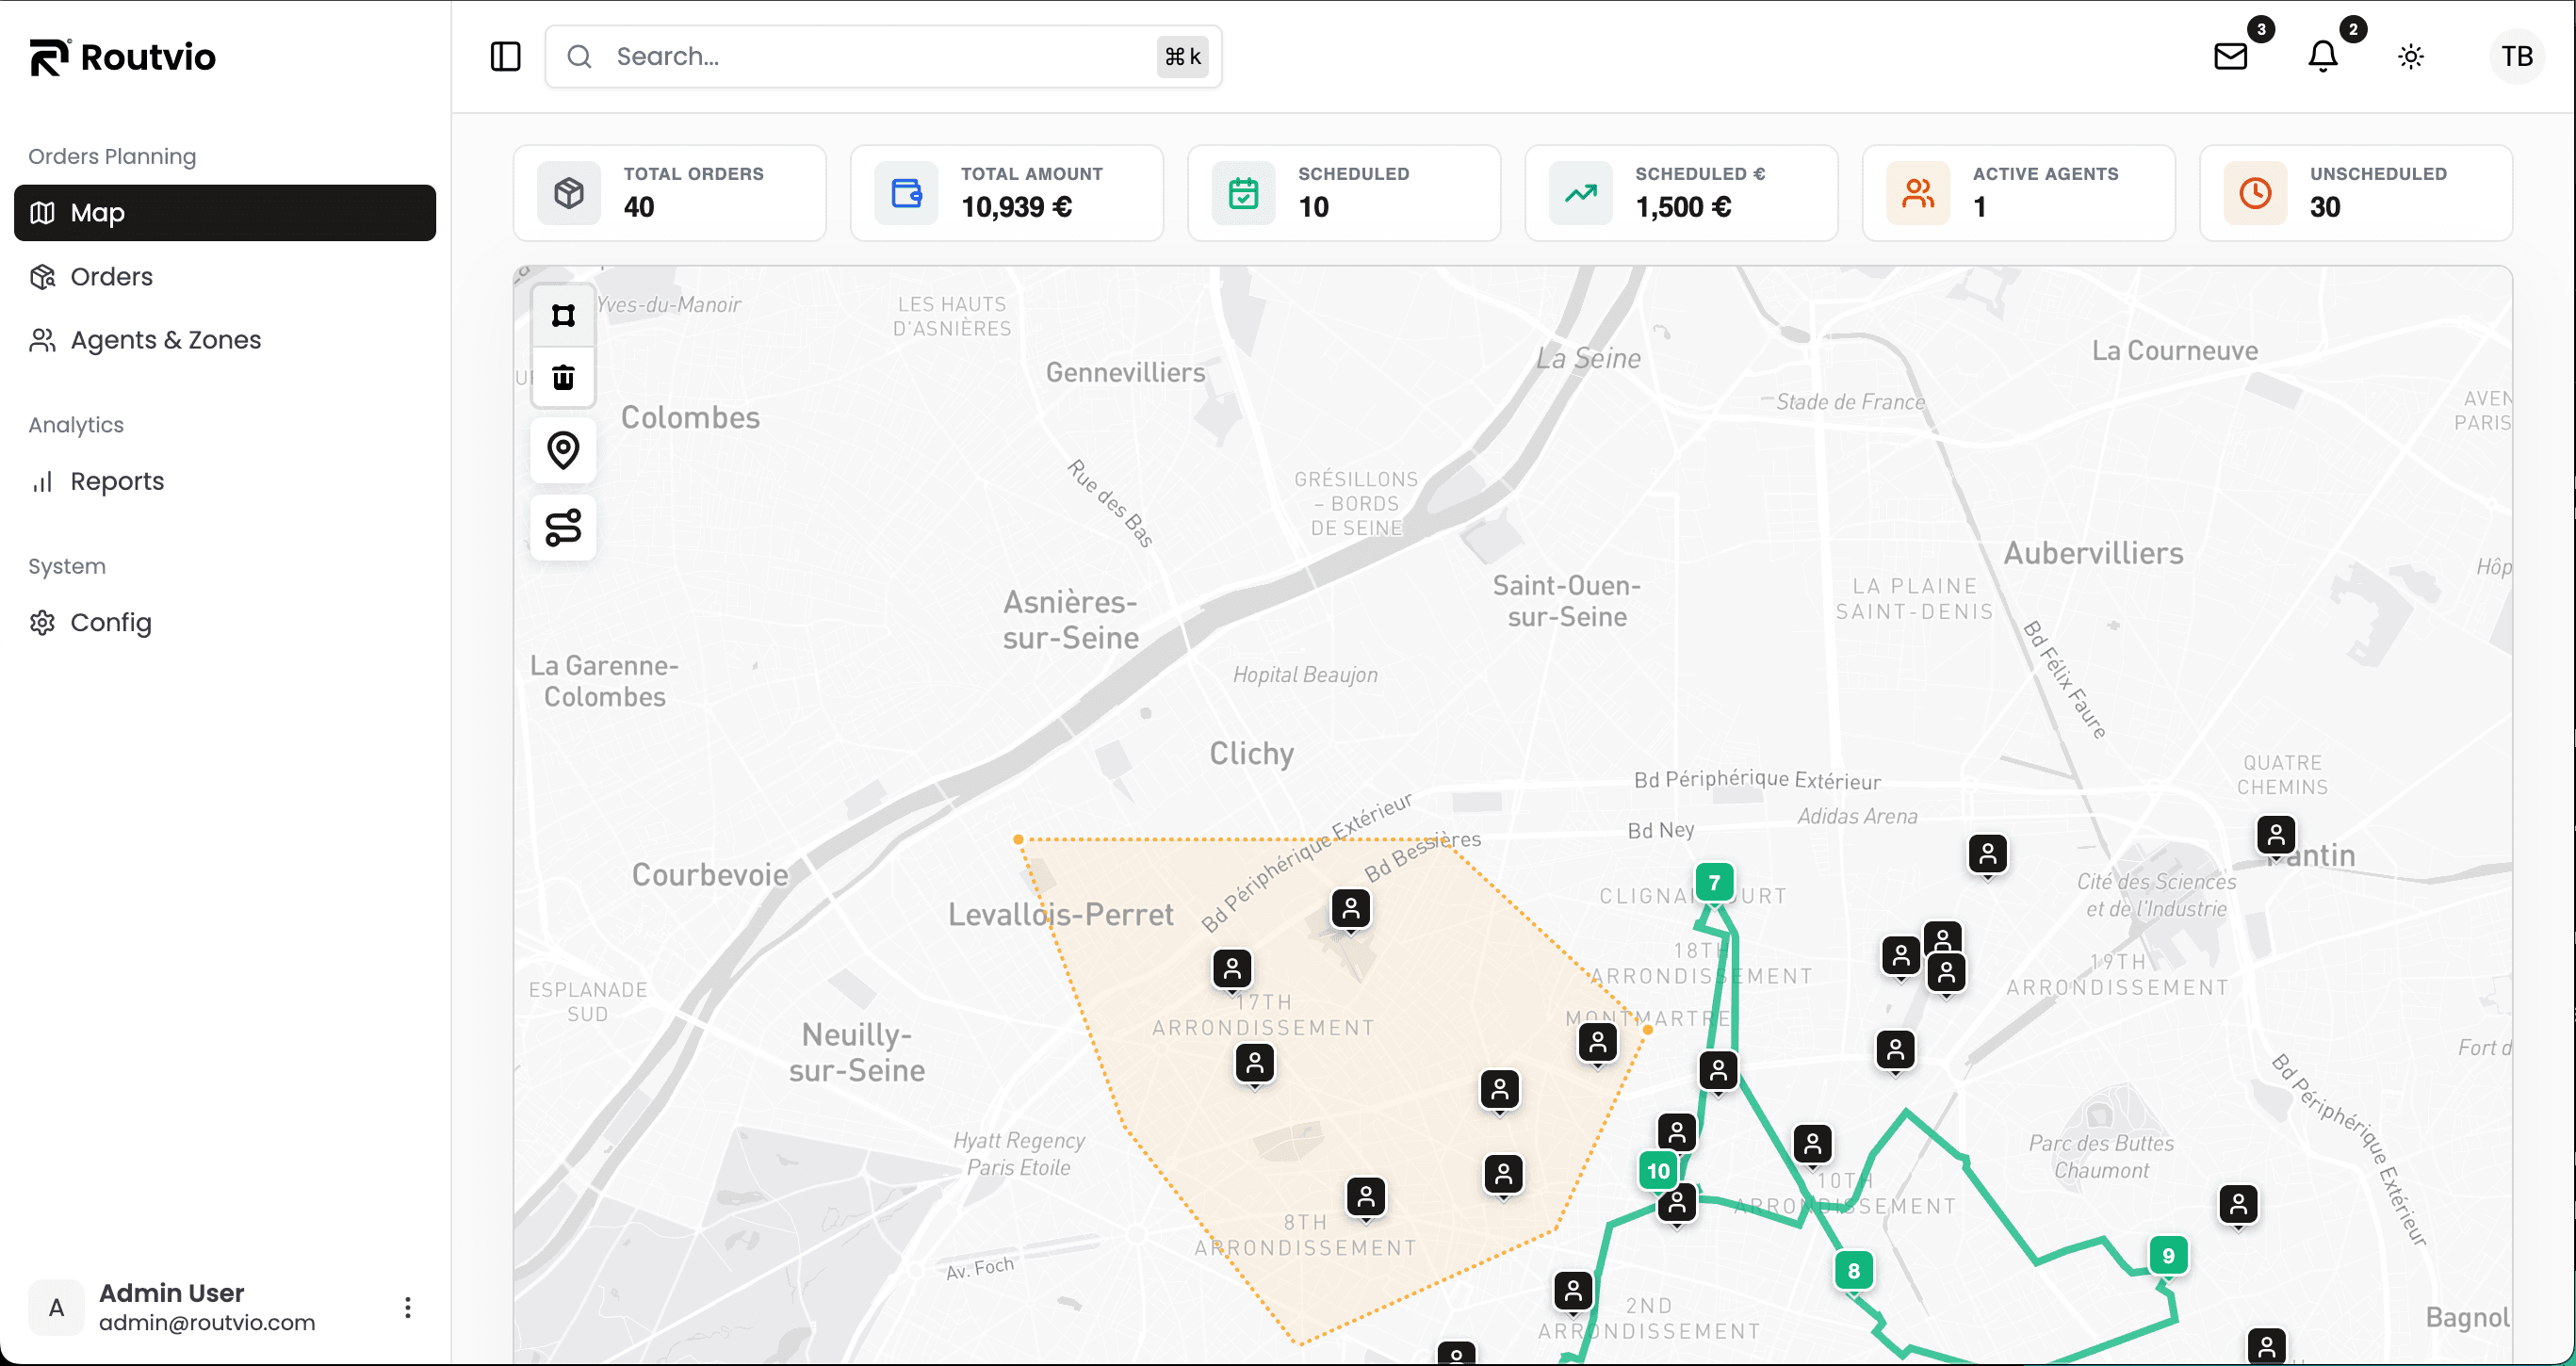Click the Total Orders value 40
The width and height of the screenshot is (2576, 1366).
click(639, 207)
